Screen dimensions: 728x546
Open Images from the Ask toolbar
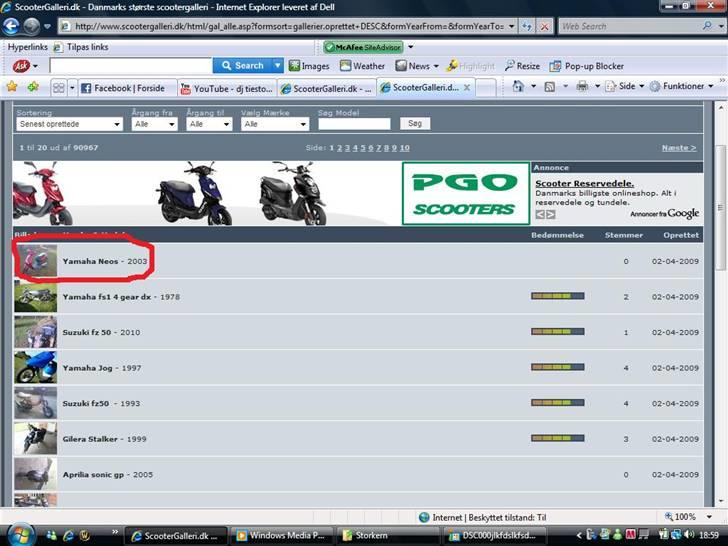pyautogui.click(x=308, y=66)
